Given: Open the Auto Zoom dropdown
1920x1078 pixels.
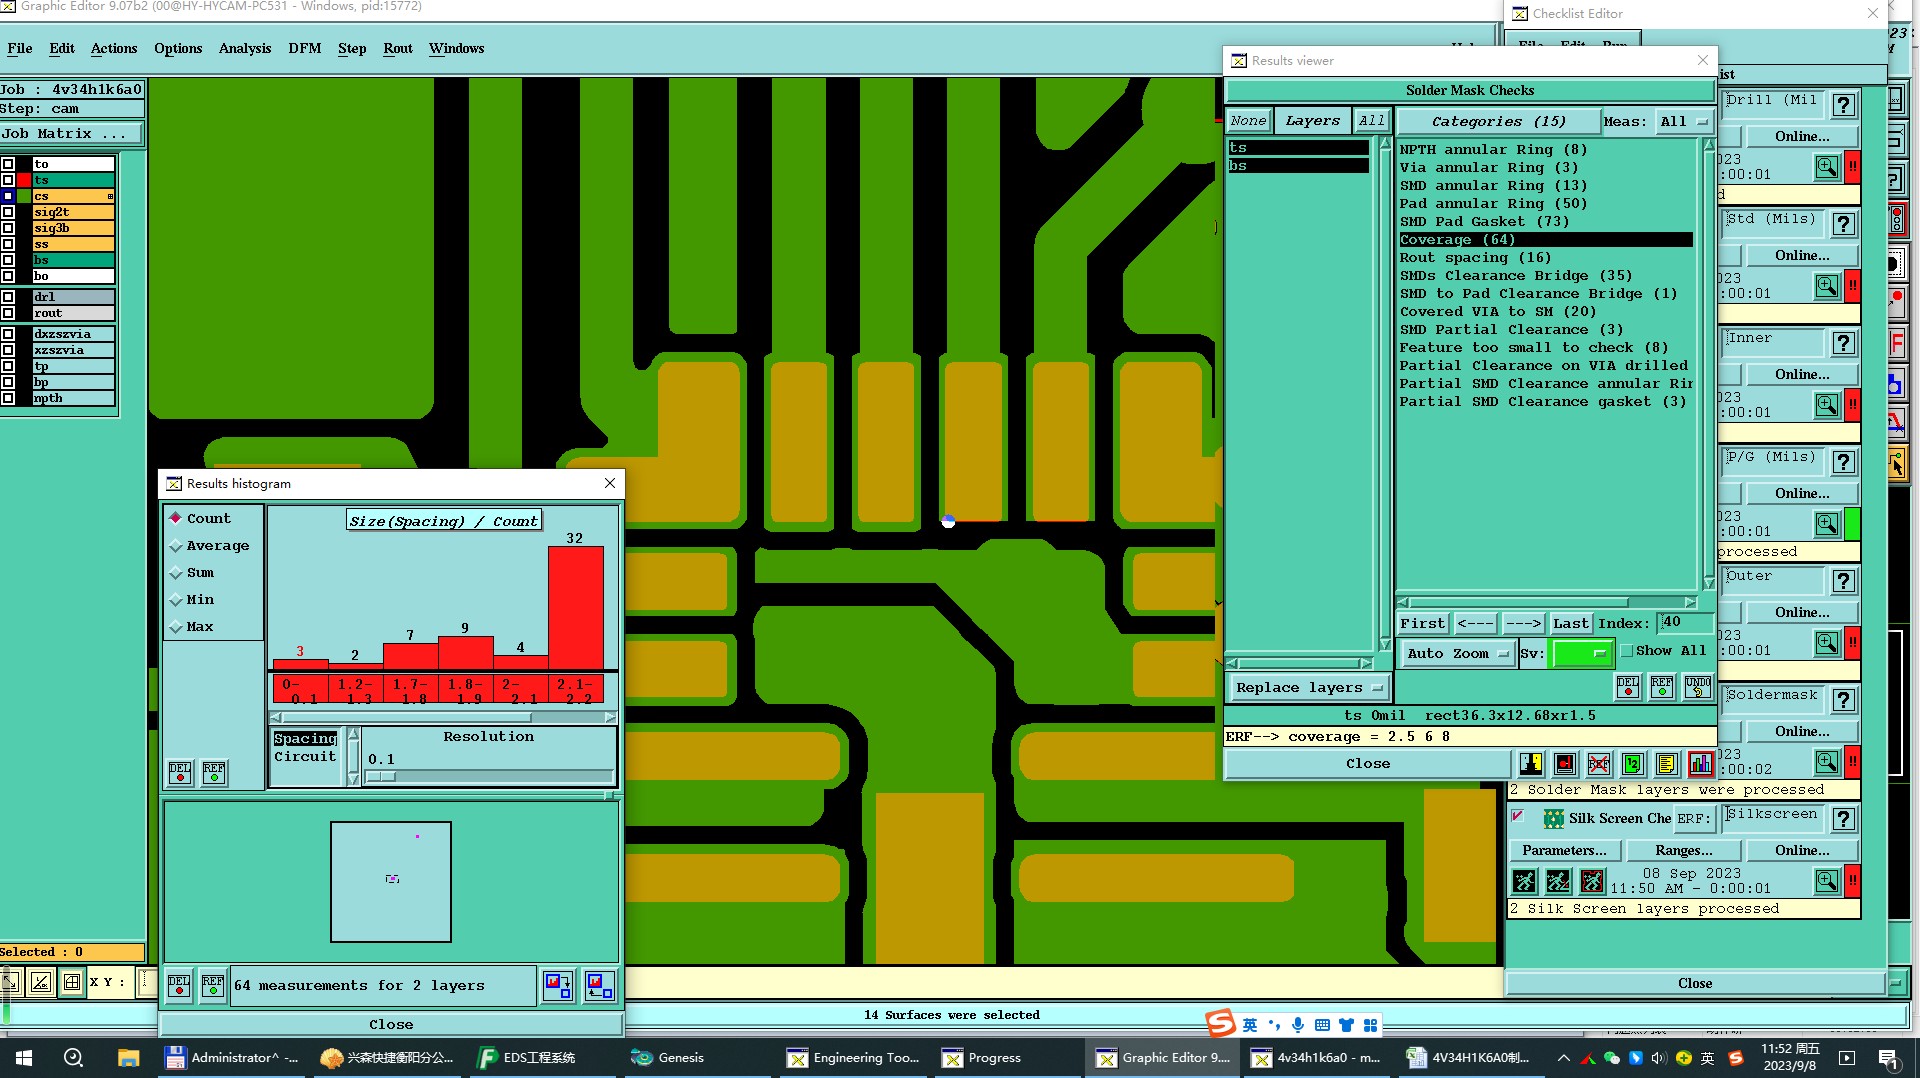Looking at the screenshot, I should [x=1457, y=653].
